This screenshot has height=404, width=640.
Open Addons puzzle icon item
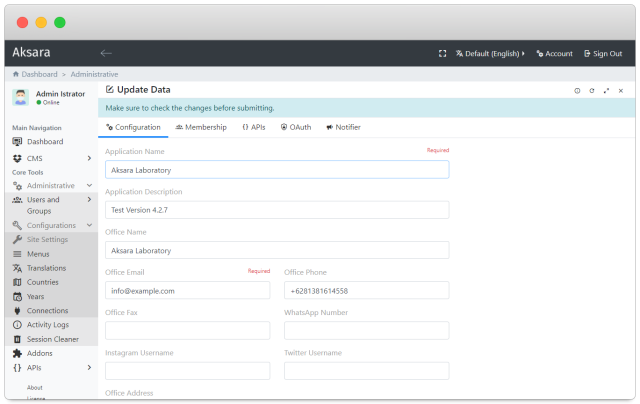pos(40,353)
